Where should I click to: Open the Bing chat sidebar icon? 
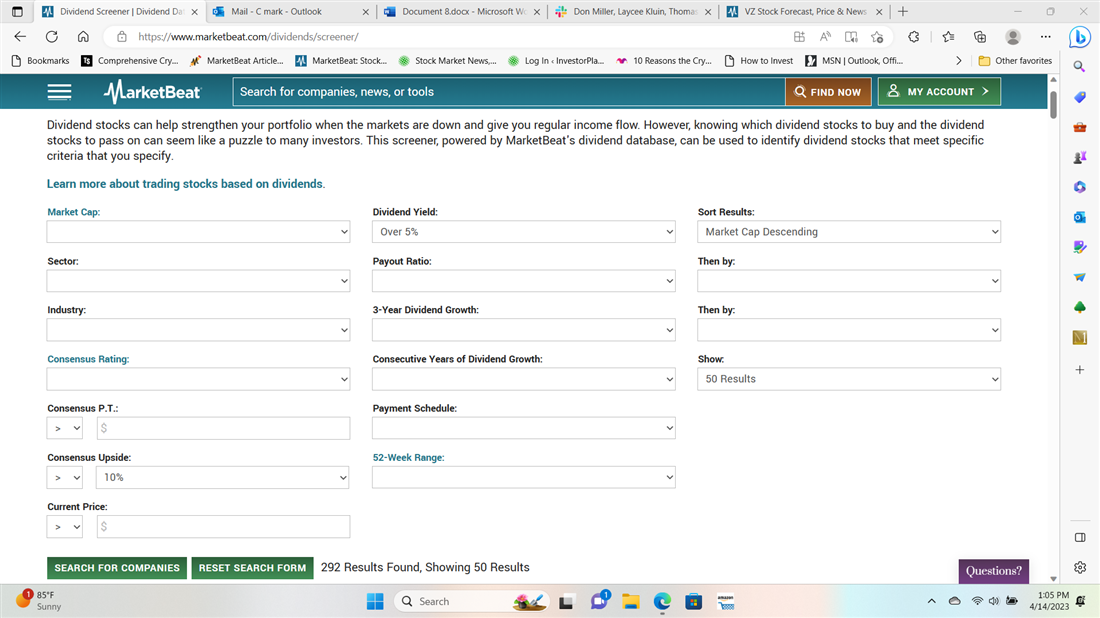pyautogui.click(x=1079, y=37)
